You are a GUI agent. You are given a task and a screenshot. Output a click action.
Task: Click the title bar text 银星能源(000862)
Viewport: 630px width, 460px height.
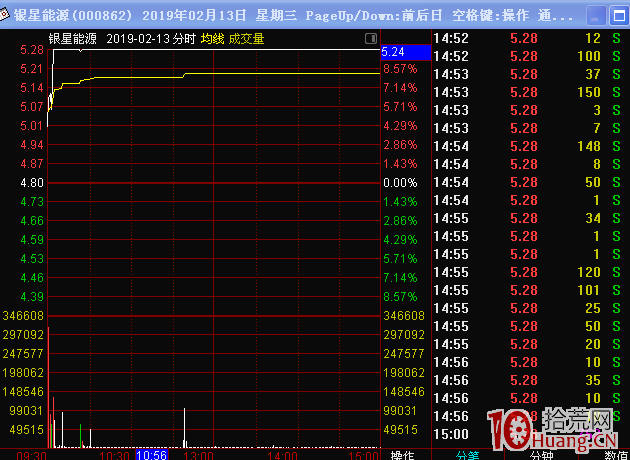tap(73, 16)
